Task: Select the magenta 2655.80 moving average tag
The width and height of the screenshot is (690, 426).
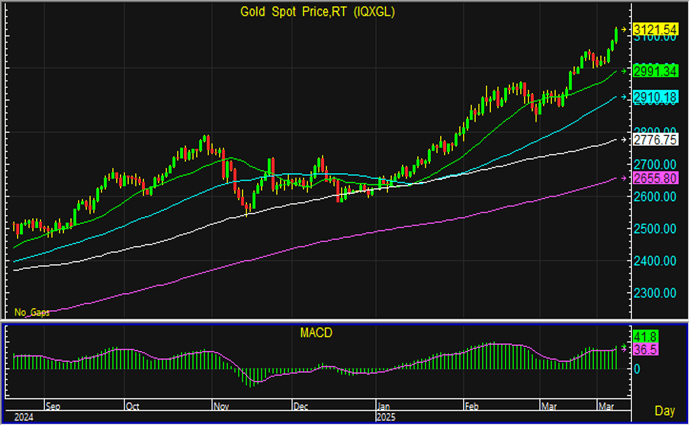Action: 656,178
